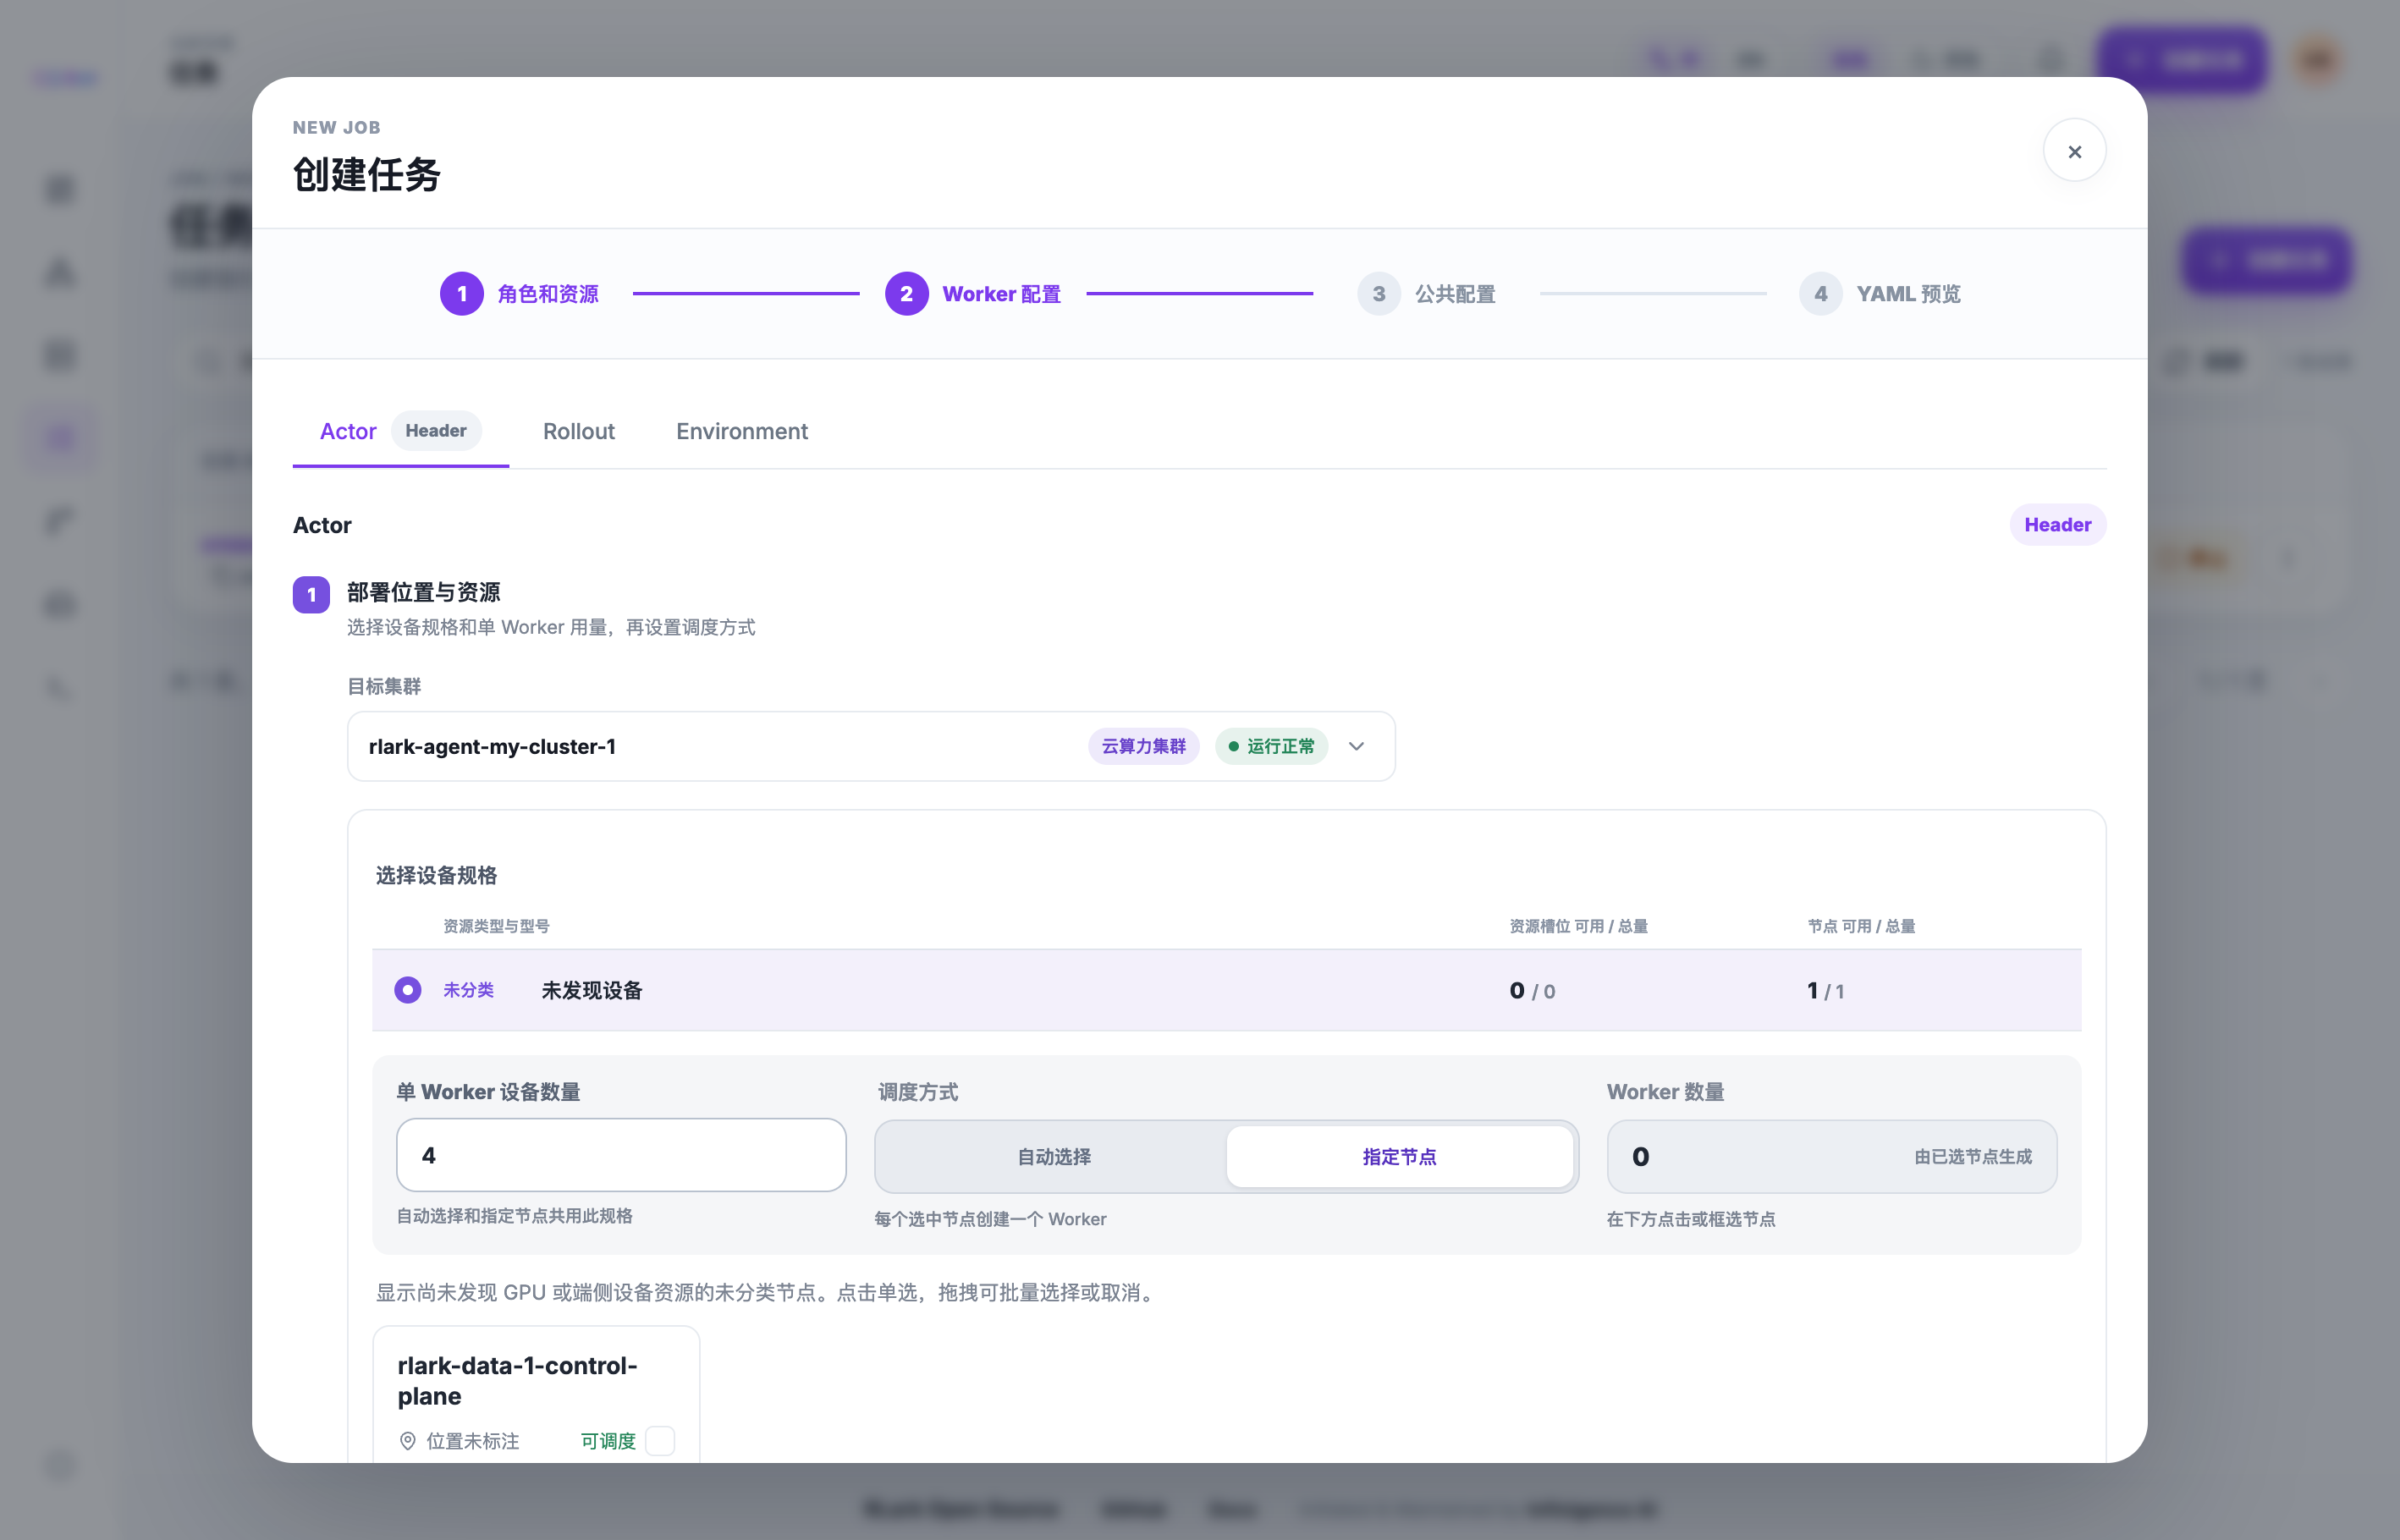Focus the 单 Worker 设备数量 input

pyautogui.click(x=621, y=1155)
